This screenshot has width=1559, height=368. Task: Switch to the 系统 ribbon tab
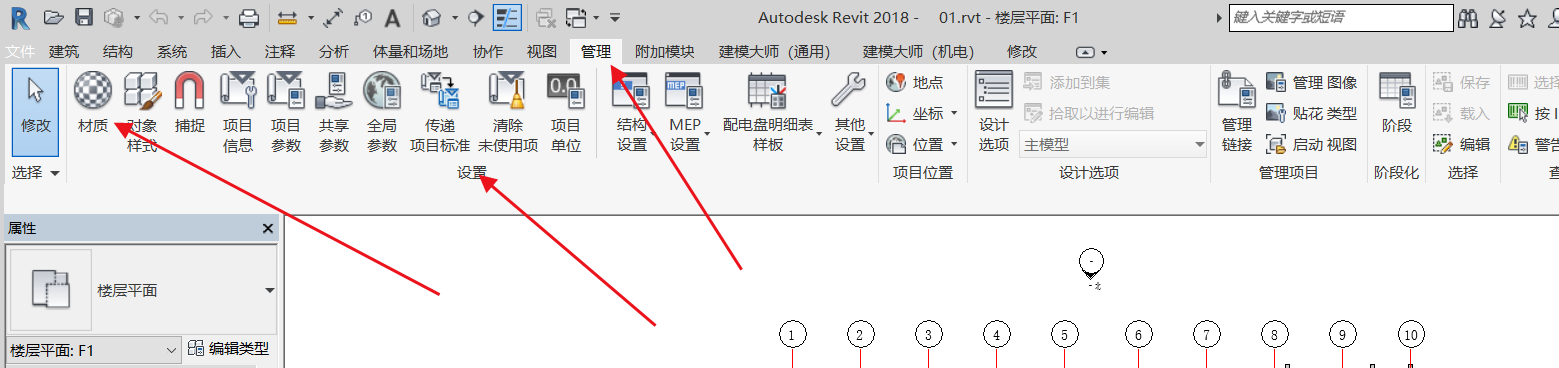click(172, 51)
